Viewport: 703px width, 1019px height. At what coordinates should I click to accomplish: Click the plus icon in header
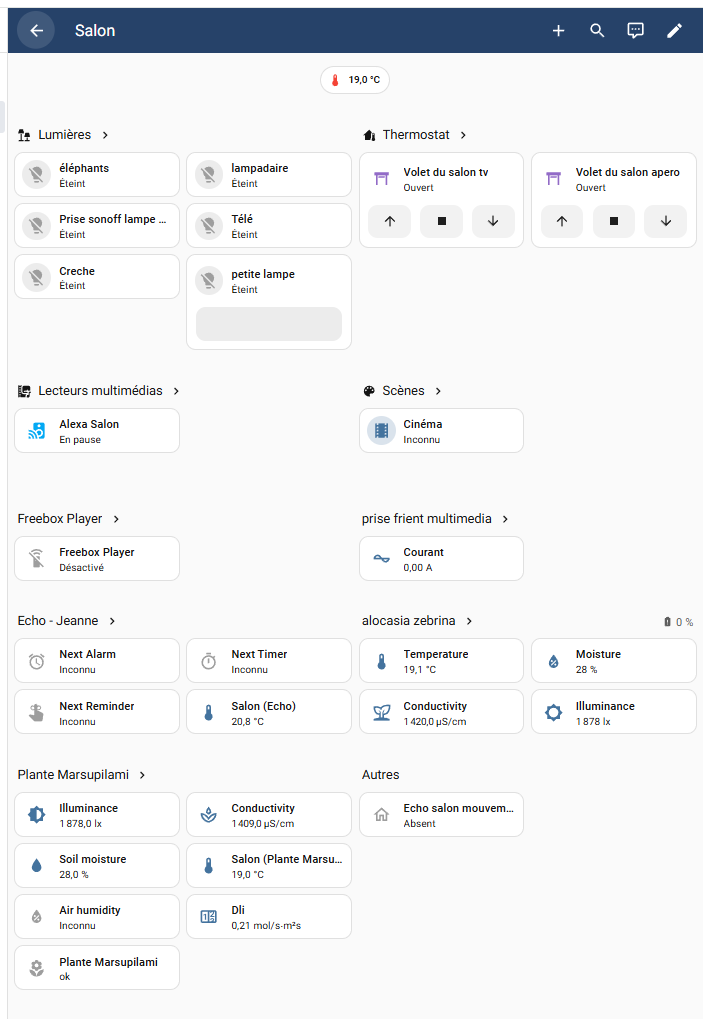pyautogui.click(x=559, y=31)
